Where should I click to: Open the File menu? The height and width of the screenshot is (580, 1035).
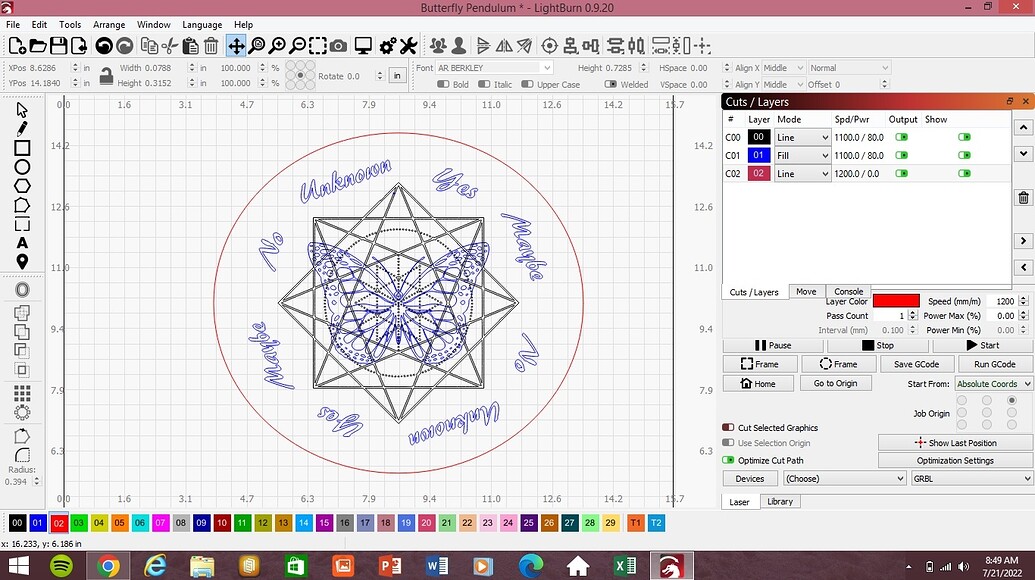click(13, 24)
